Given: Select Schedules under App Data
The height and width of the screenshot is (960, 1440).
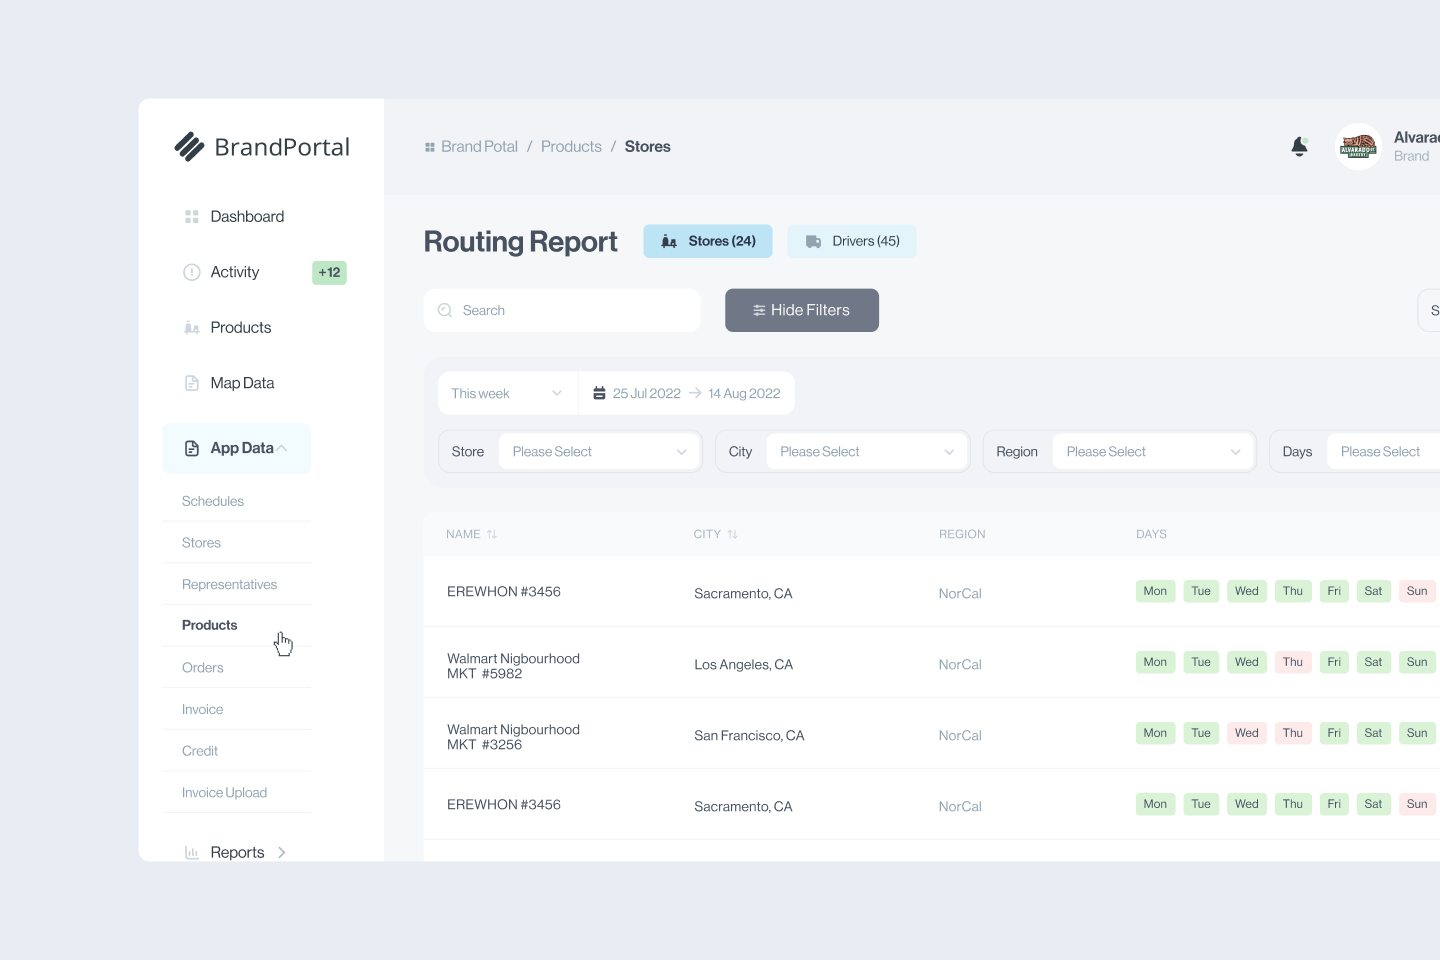Looking at the screenshot, I should pos(213,502).
